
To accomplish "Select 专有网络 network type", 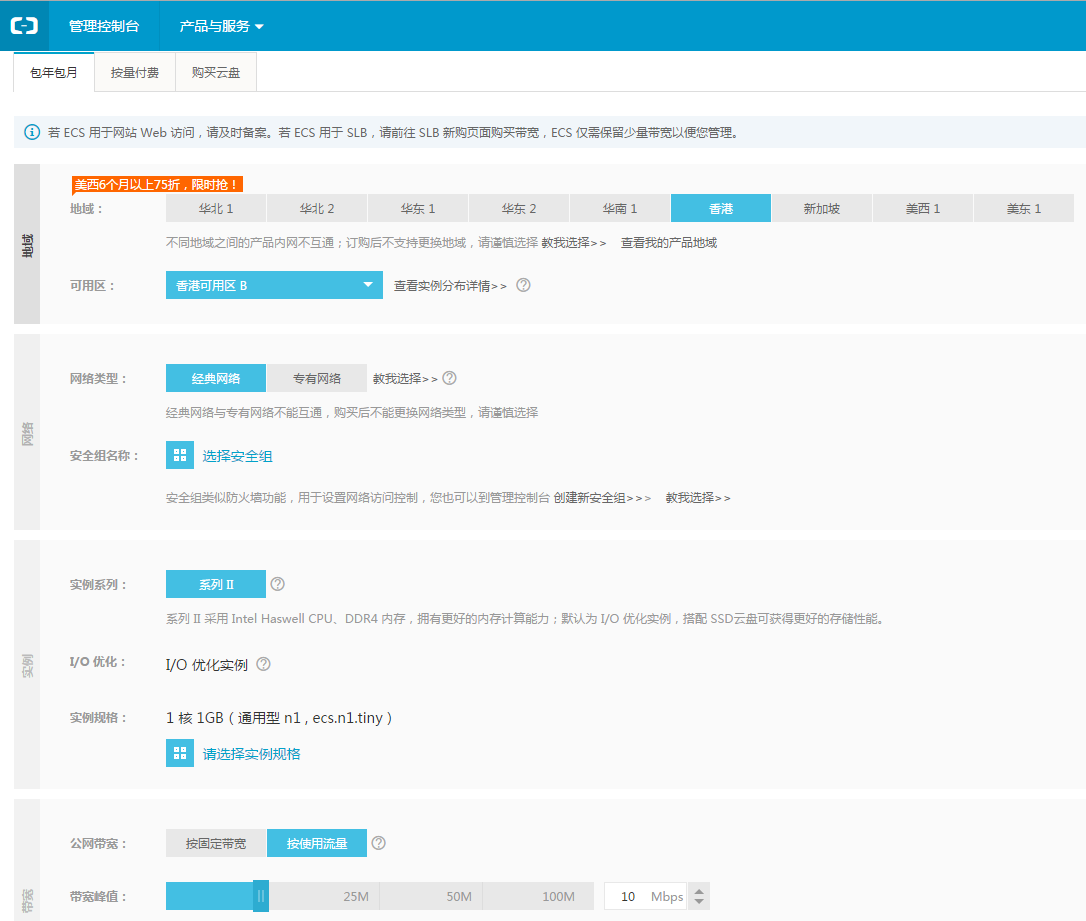I will [316, 378].
